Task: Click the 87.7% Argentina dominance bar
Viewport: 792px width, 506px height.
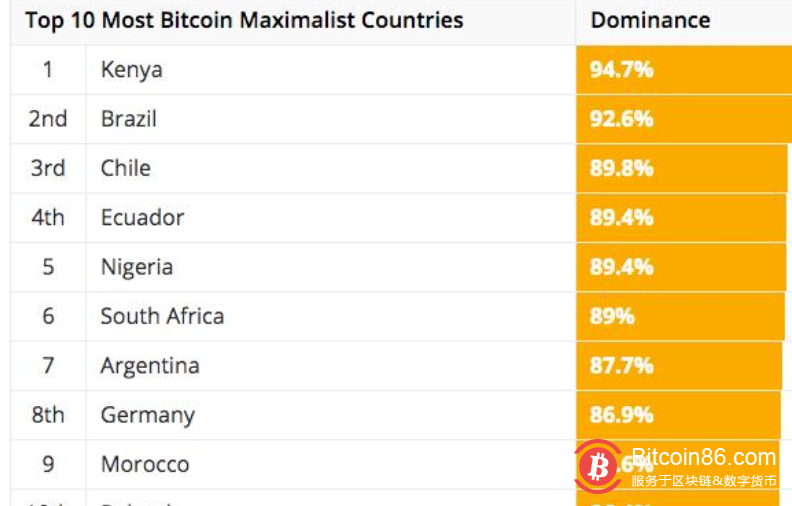Action: [678, 365]
